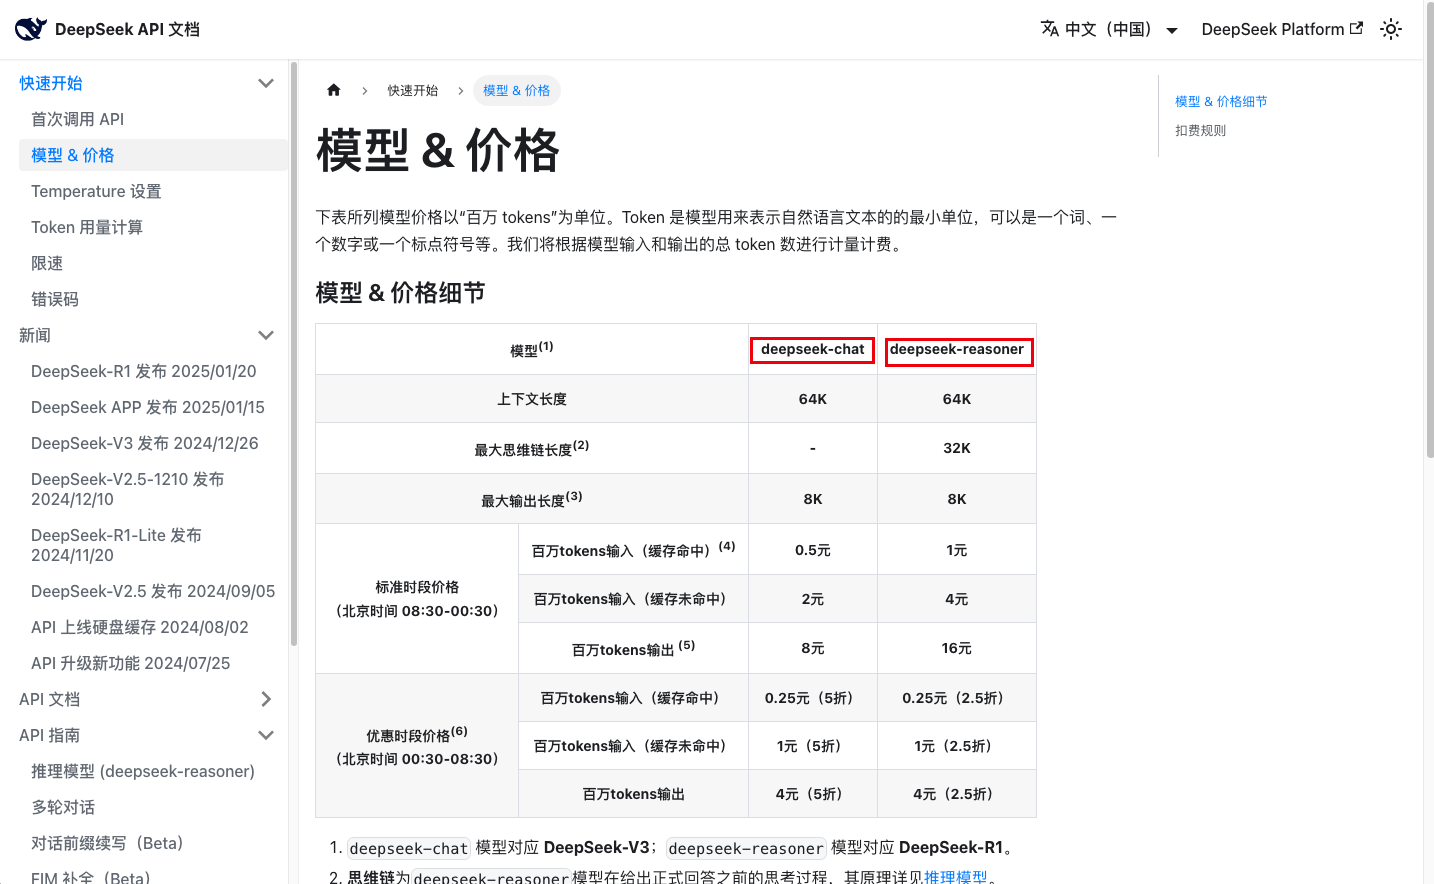Click the 模型 & 价格 breadcrumb chip
This screenshot has height=884, width=1434.
(516, 90)
